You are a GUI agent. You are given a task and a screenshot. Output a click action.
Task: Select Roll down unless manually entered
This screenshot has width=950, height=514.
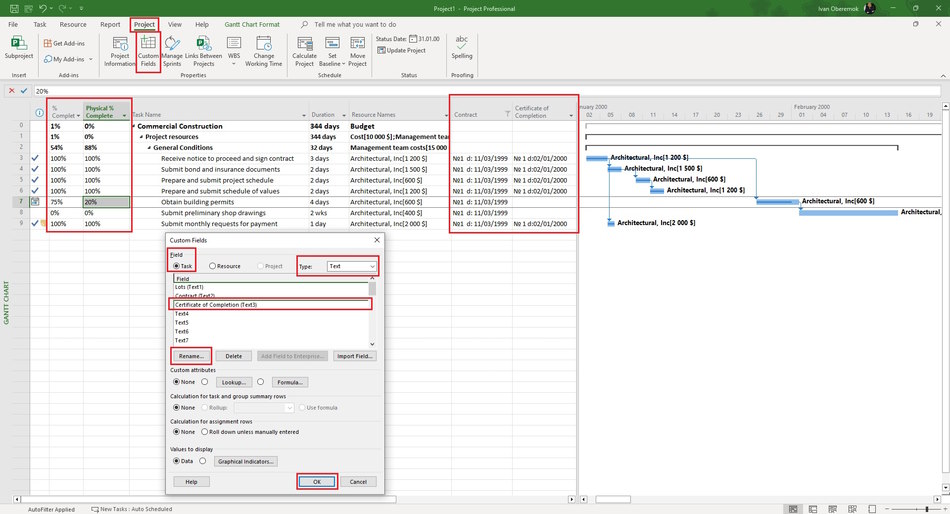tap(205, 432)
